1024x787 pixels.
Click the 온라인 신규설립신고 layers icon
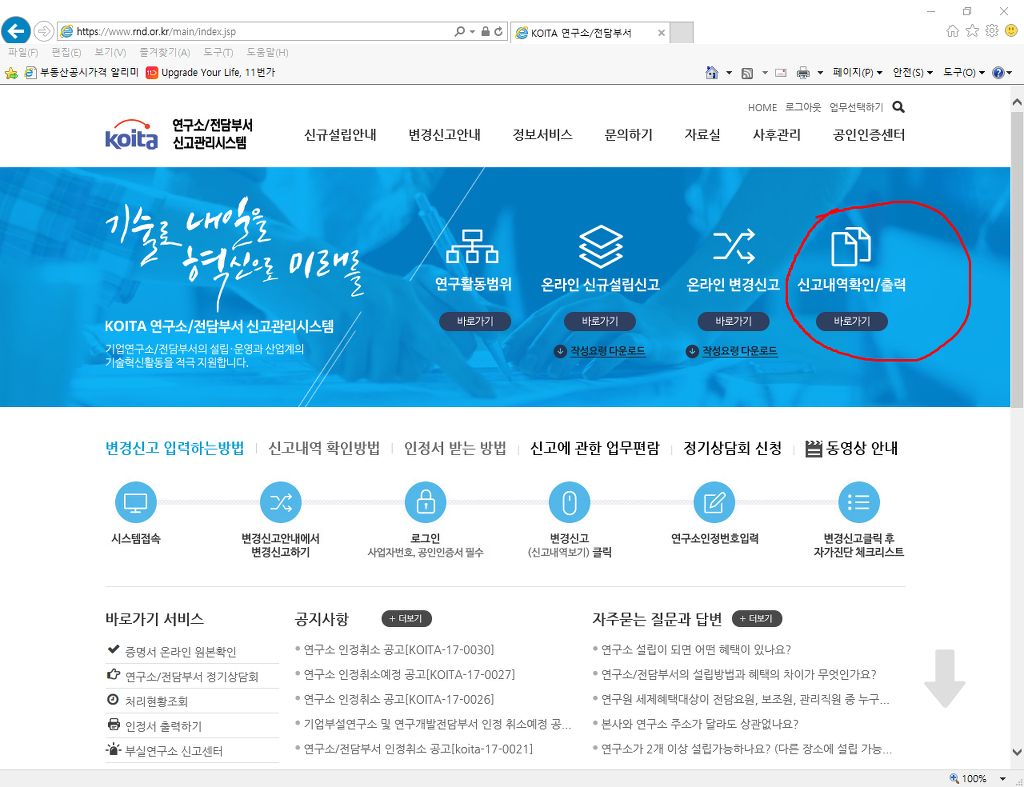point(601,246)
